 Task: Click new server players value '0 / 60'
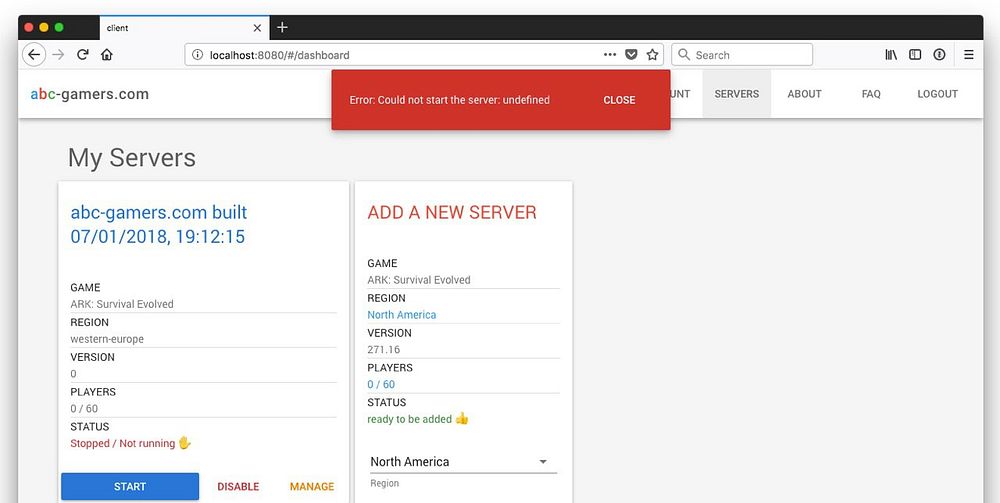point(381,384)
